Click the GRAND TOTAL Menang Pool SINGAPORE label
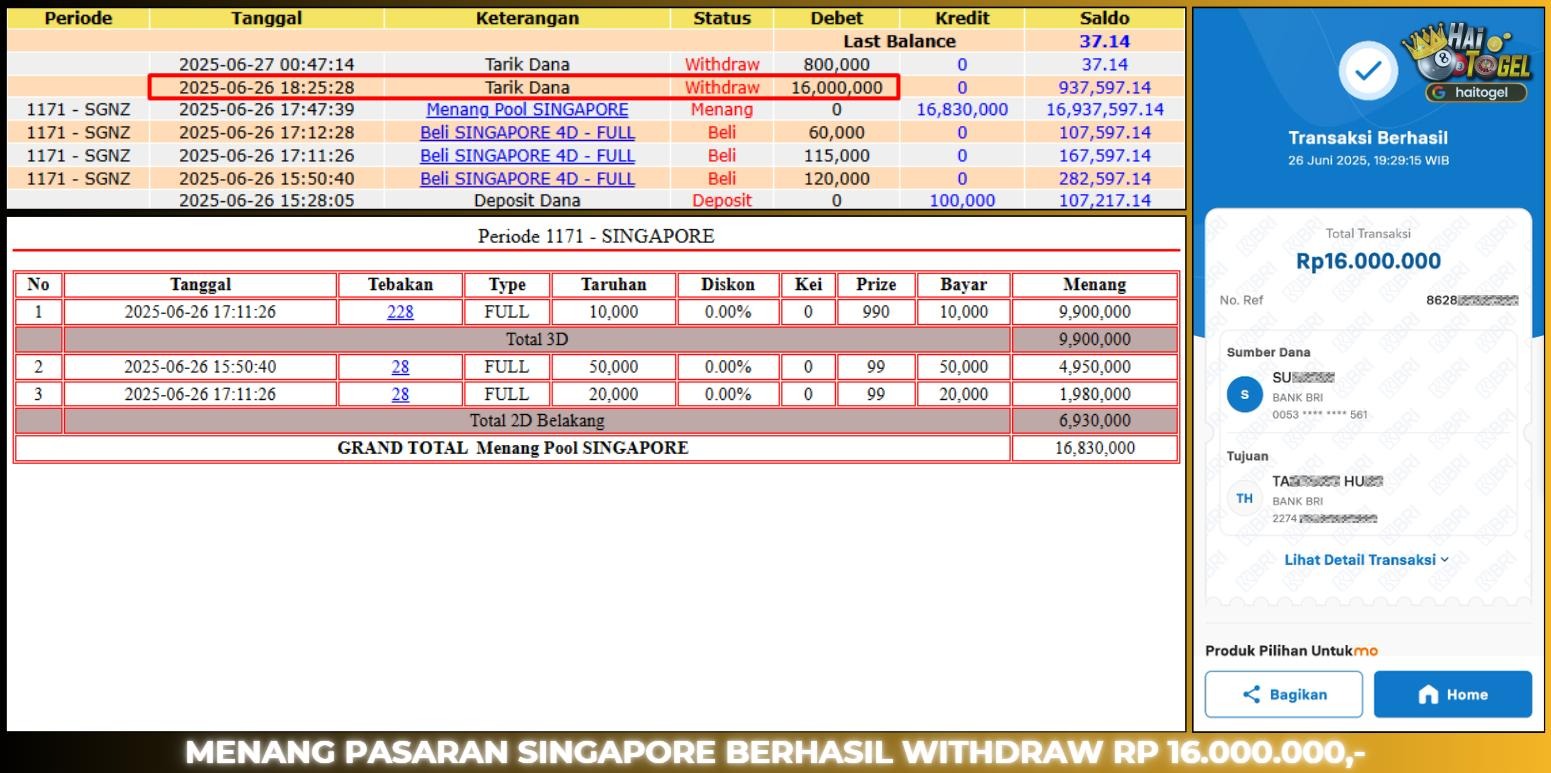This screenshot has width=1551, height=773. pyautogui.click(x=513, y=448)
